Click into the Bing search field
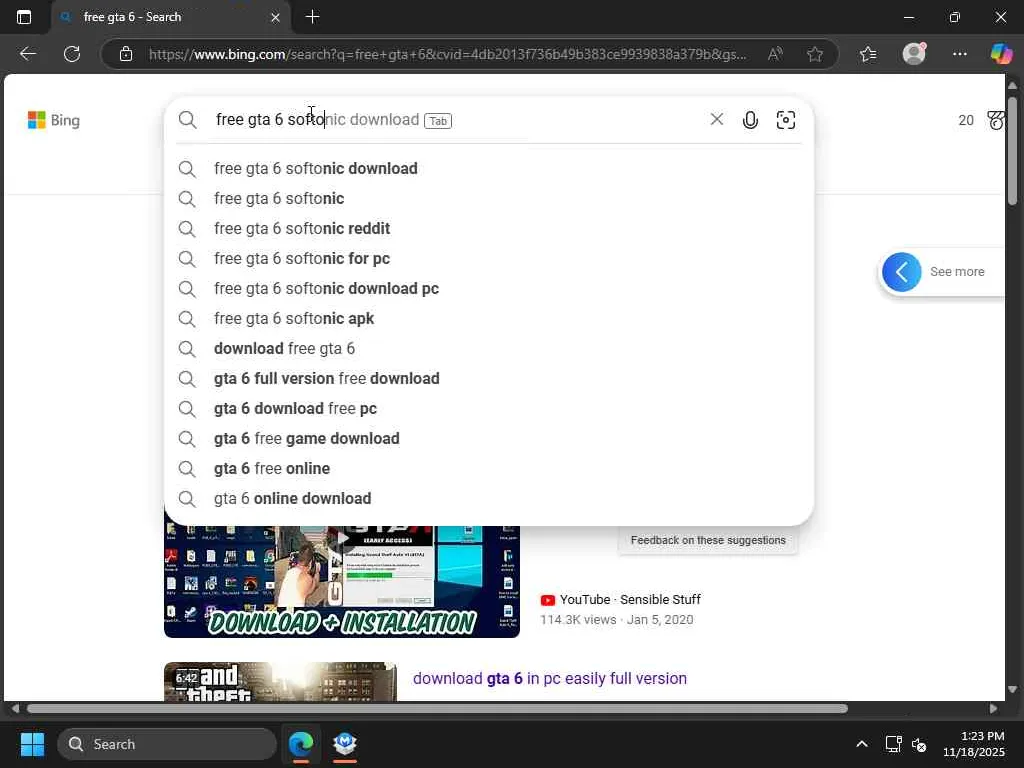 coord(457,120)
